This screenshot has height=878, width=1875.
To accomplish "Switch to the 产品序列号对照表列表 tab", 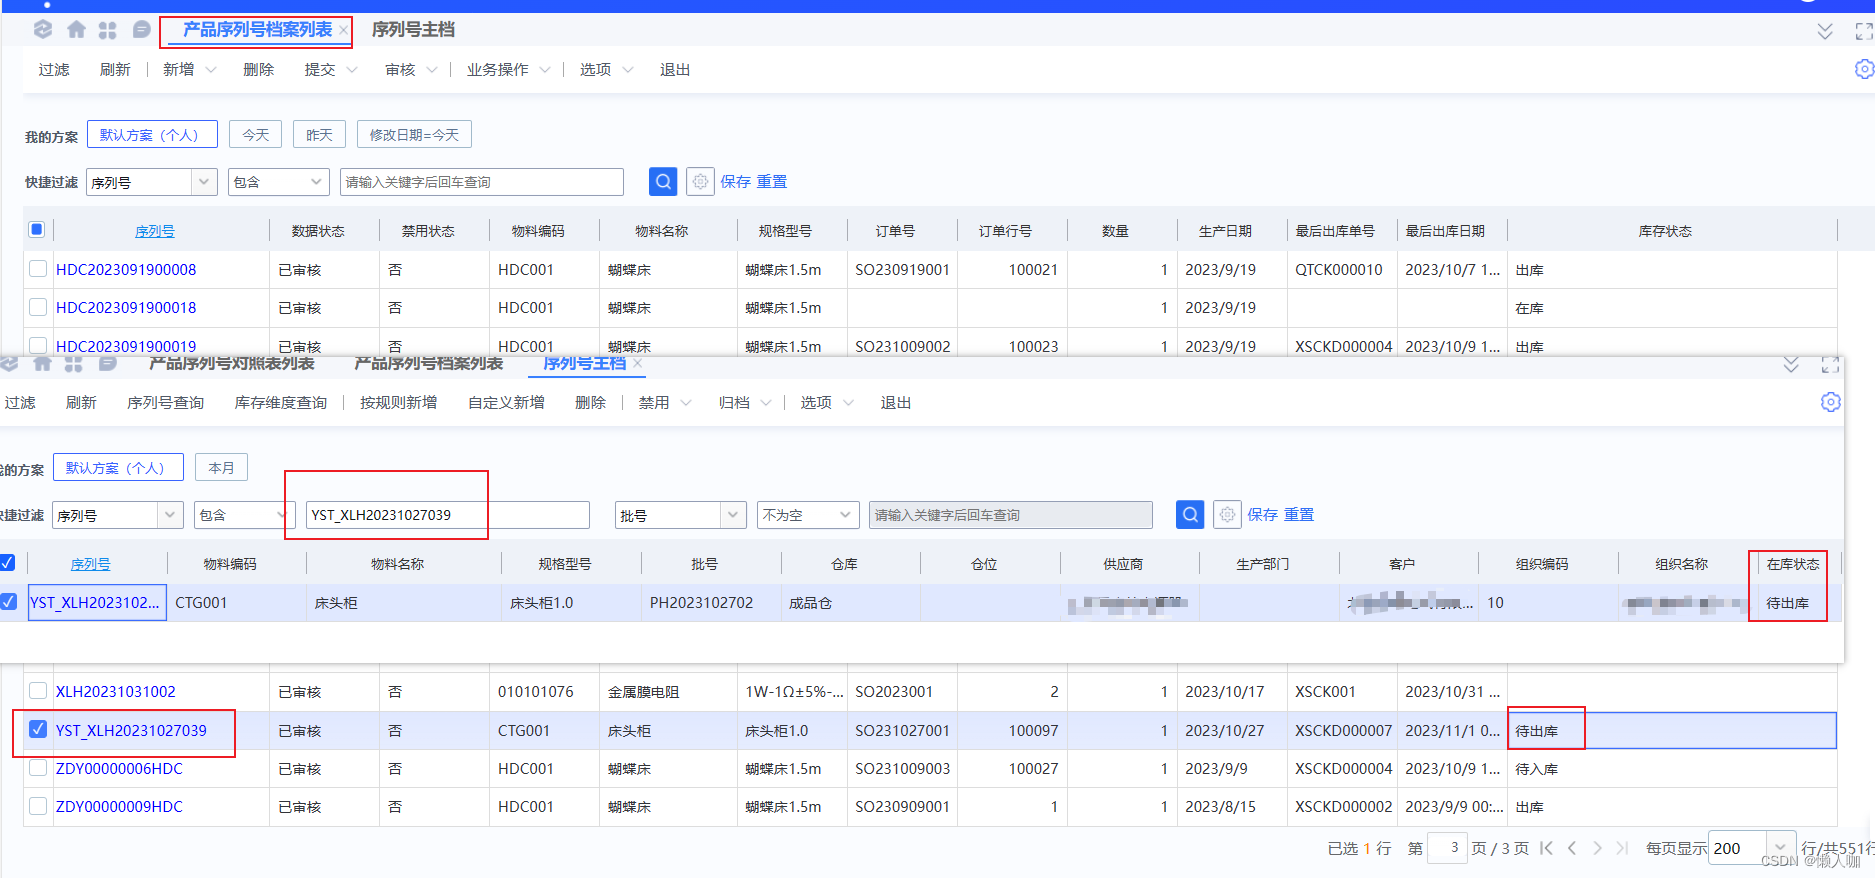I will tap(232, 363).
